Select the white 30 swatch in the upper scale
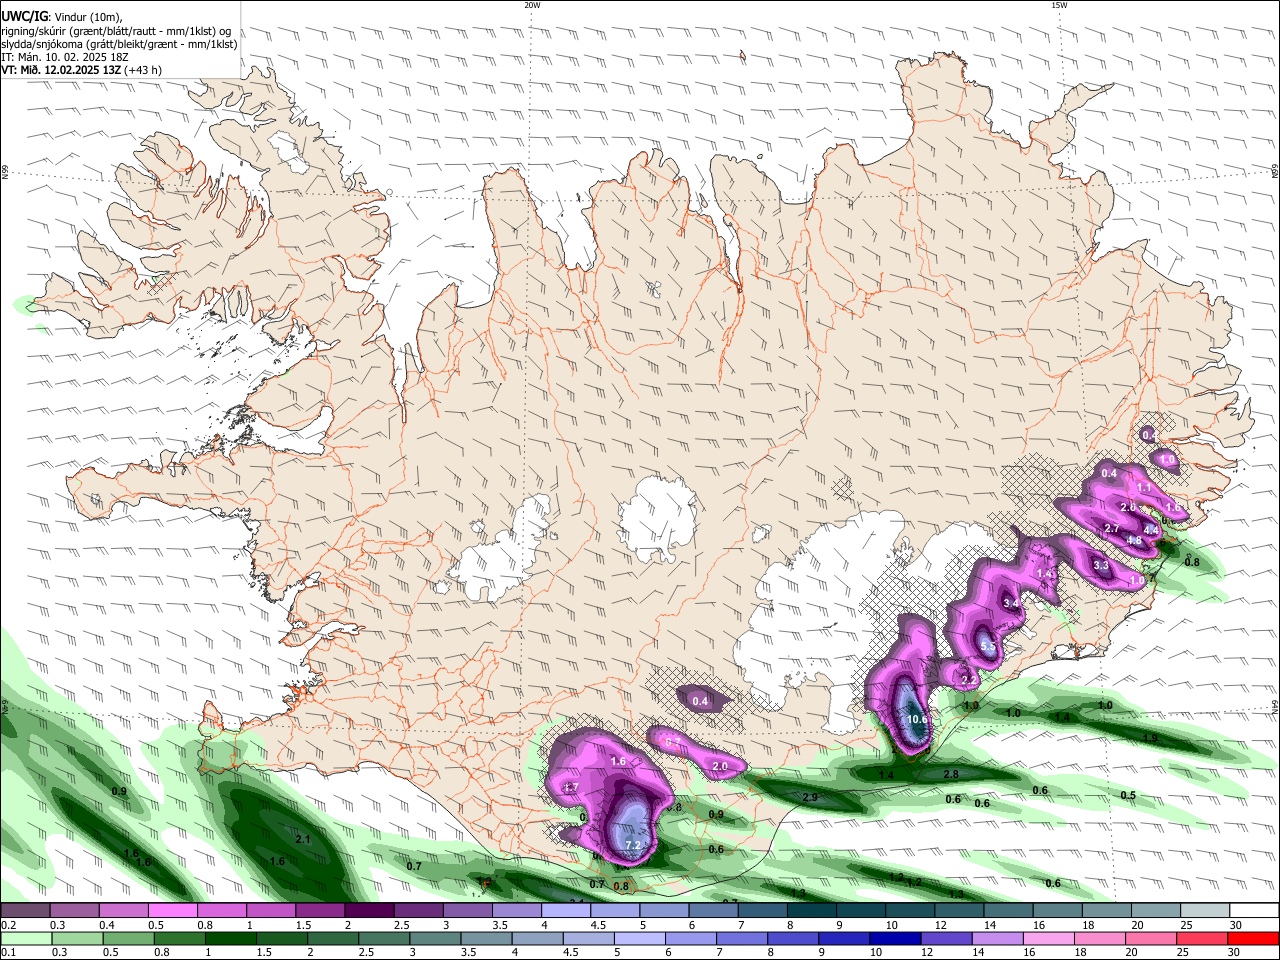 click(x=1254, y=911)
